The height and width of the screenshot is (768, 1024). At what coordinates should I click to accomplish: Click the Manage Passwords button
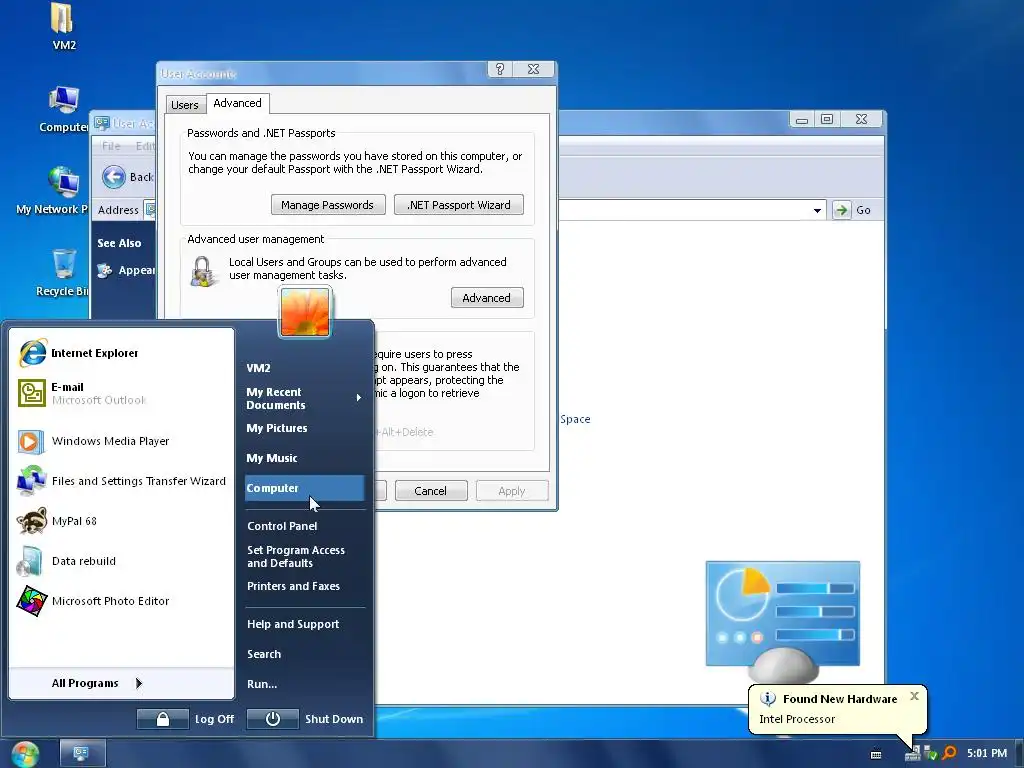[x=328, y=205]
